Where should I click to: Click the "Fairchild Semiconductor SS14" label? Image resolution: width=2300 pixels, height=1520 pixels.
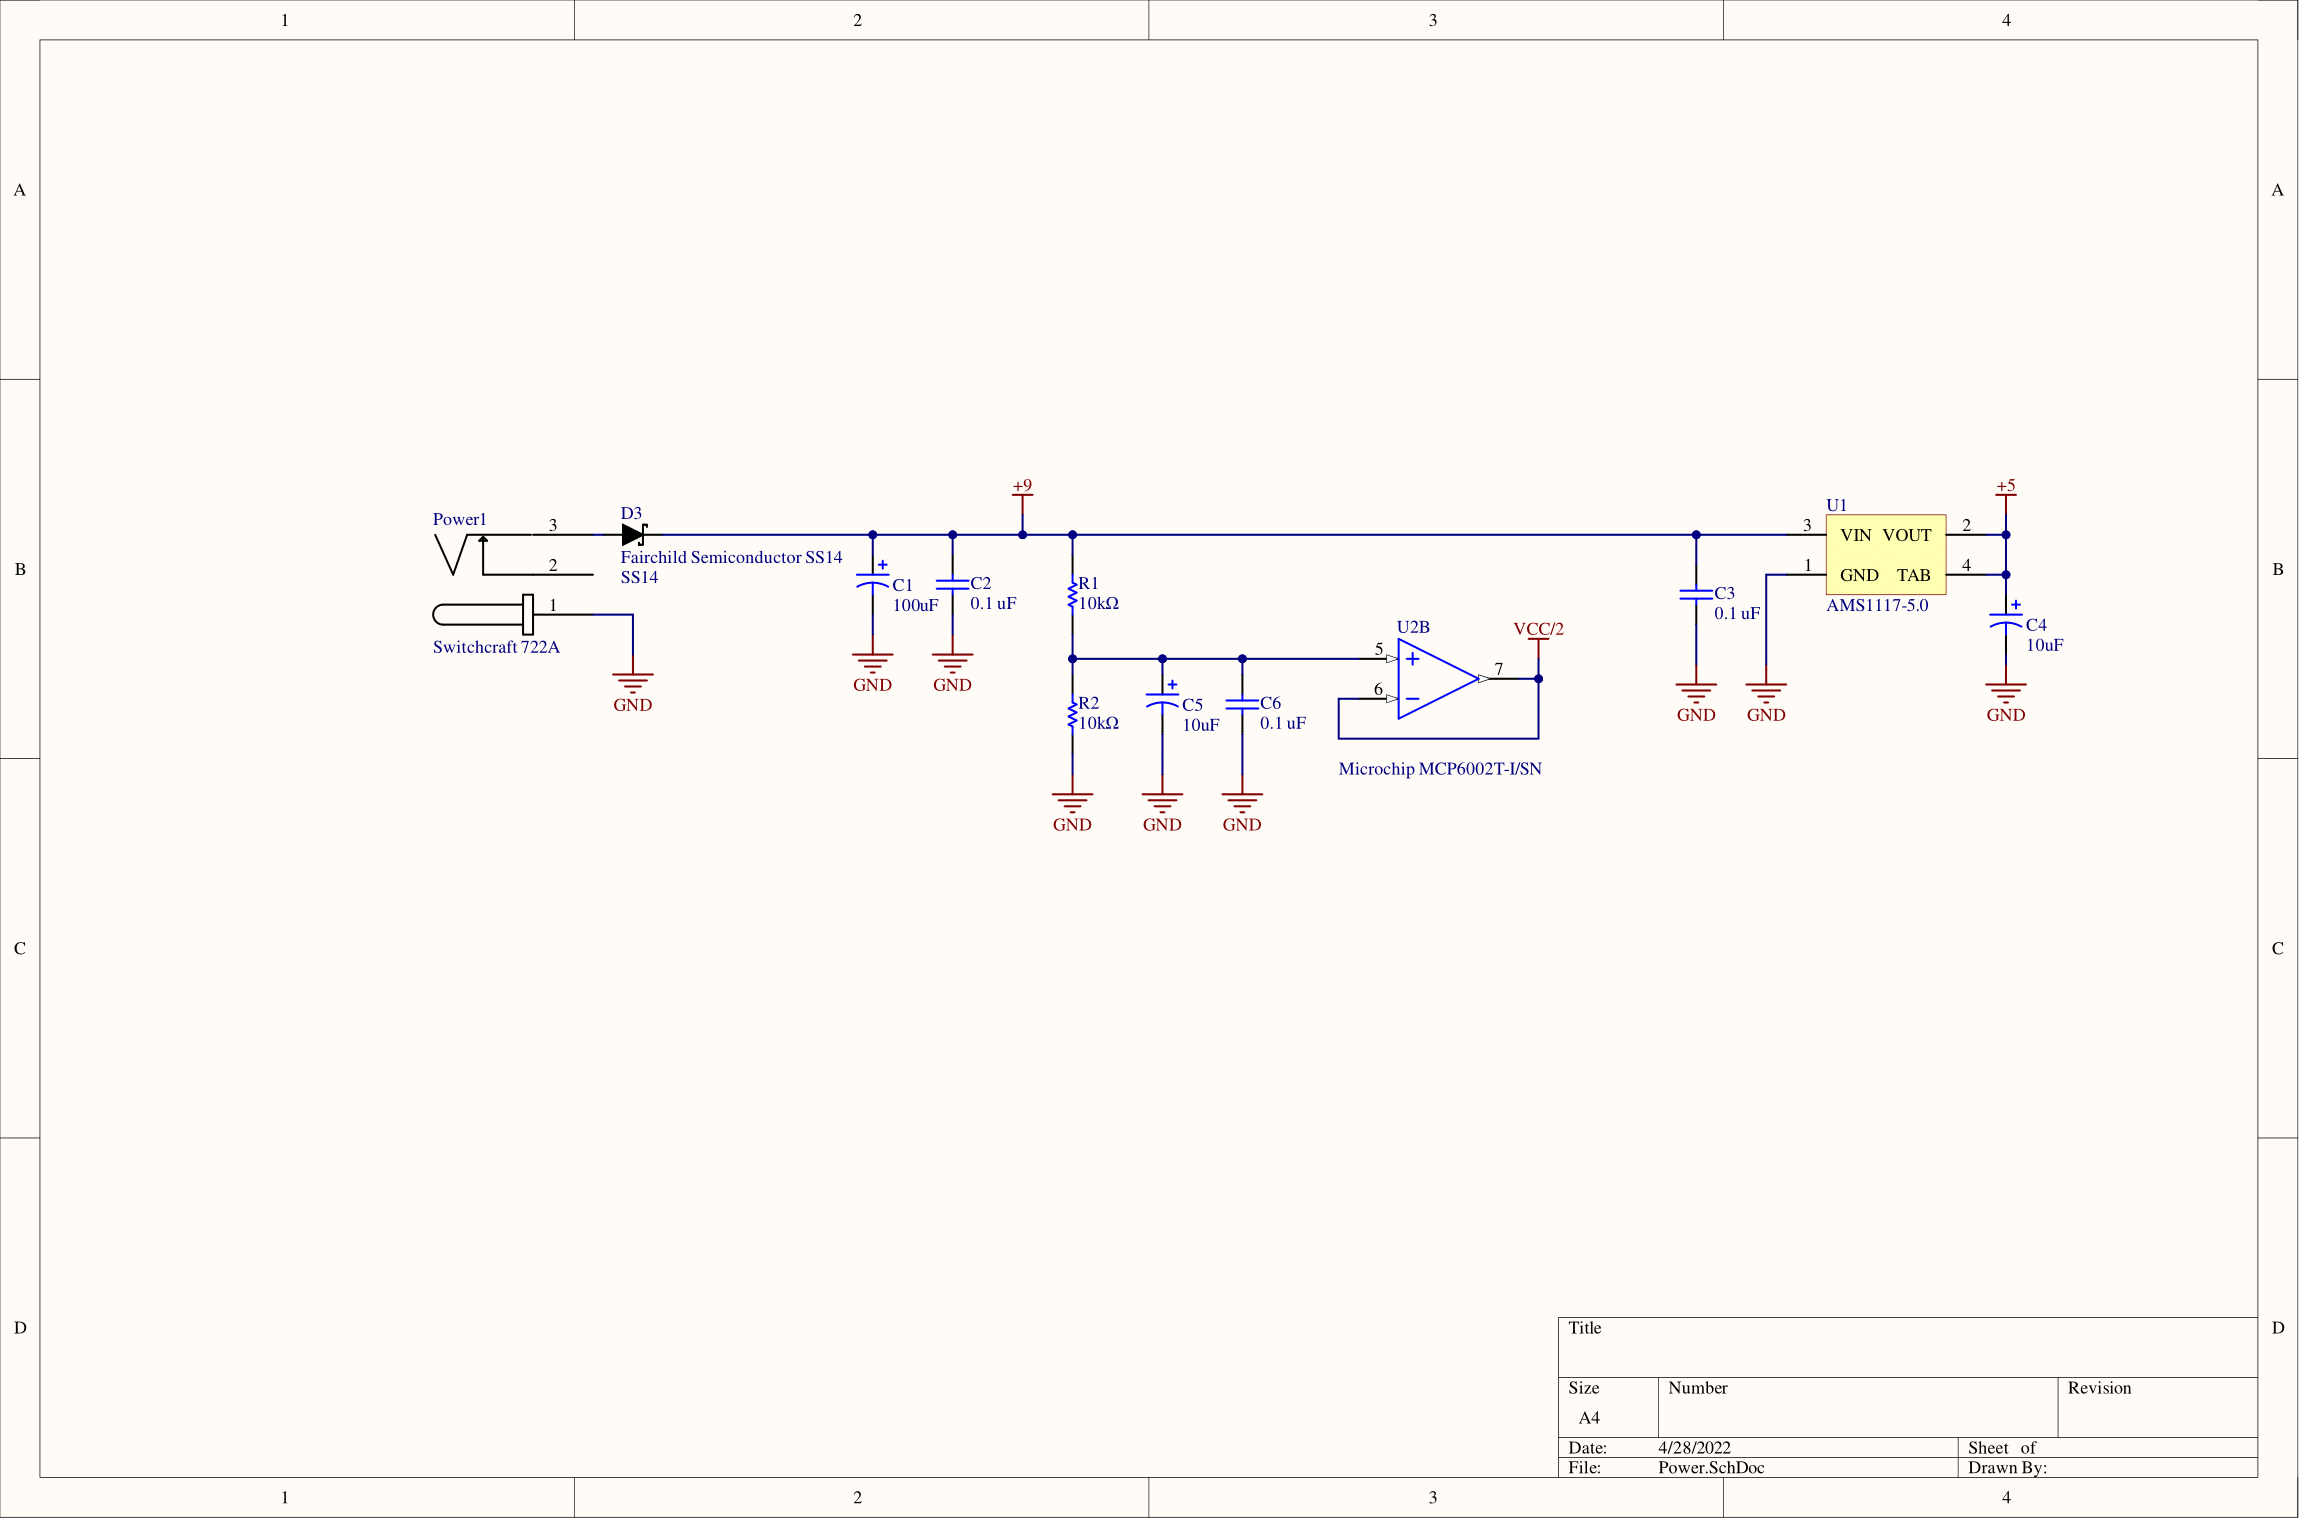tap(731, 558)
